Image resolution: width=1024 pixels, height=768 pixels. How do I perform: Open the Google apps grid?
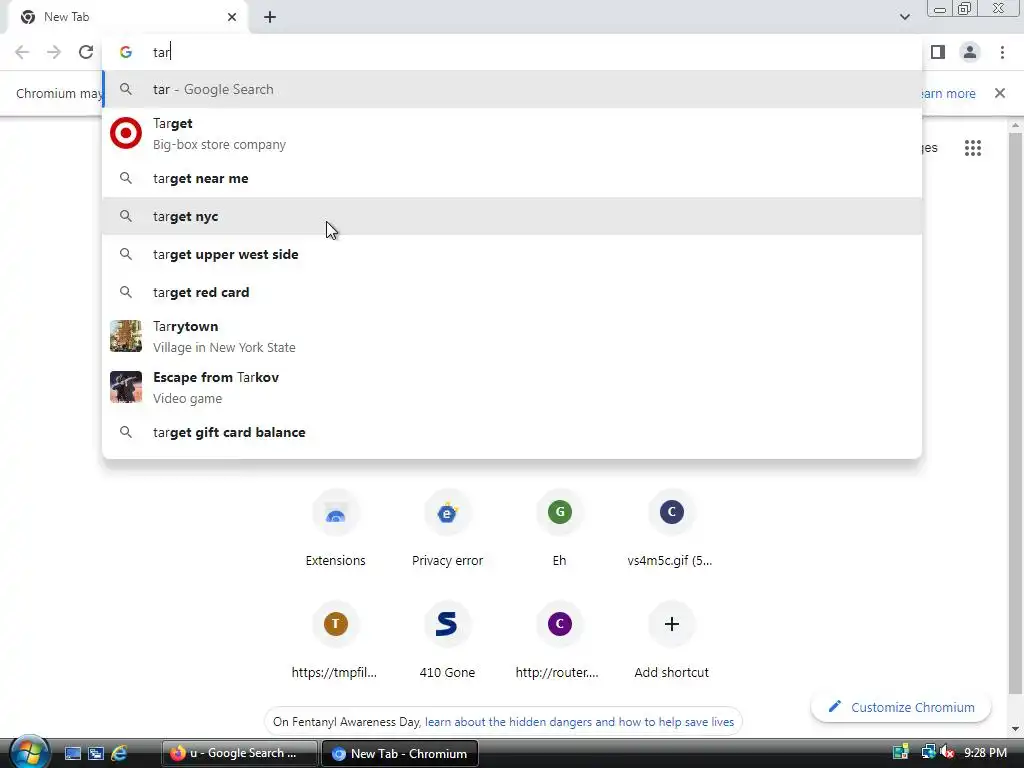pos(972,148)
